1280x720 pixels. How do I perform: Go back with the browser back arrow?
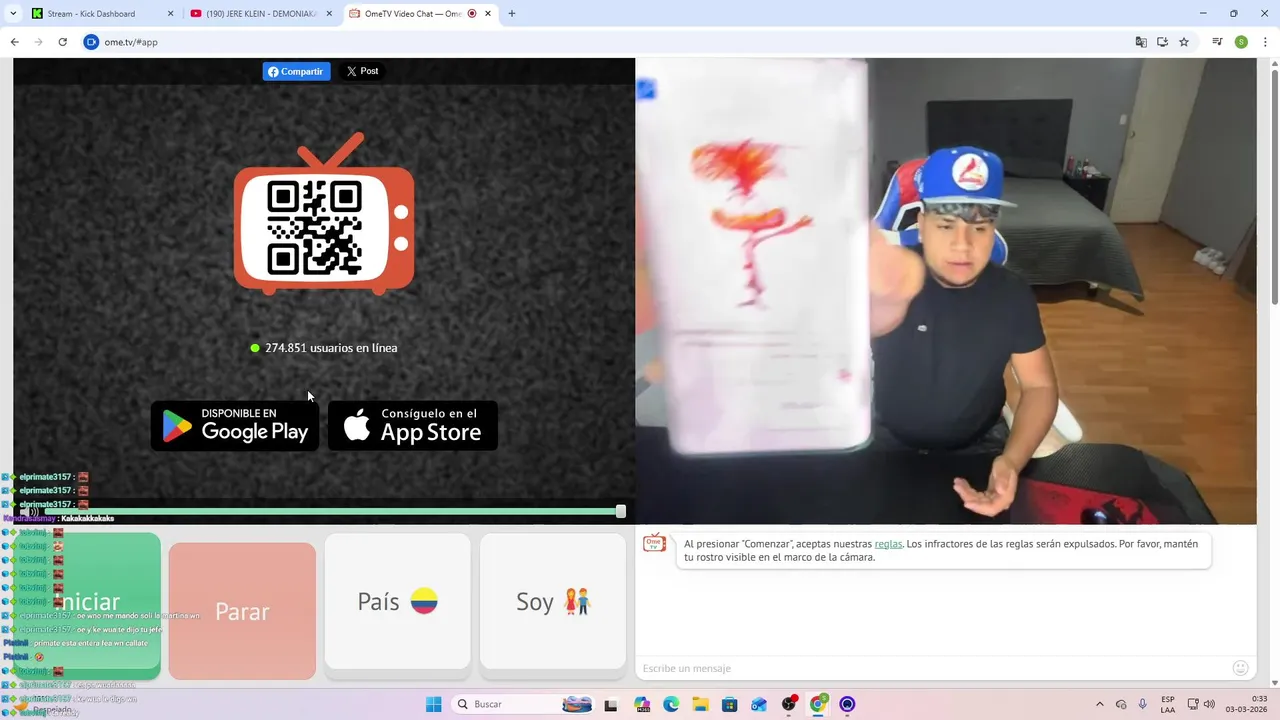(x=14, y=42)
